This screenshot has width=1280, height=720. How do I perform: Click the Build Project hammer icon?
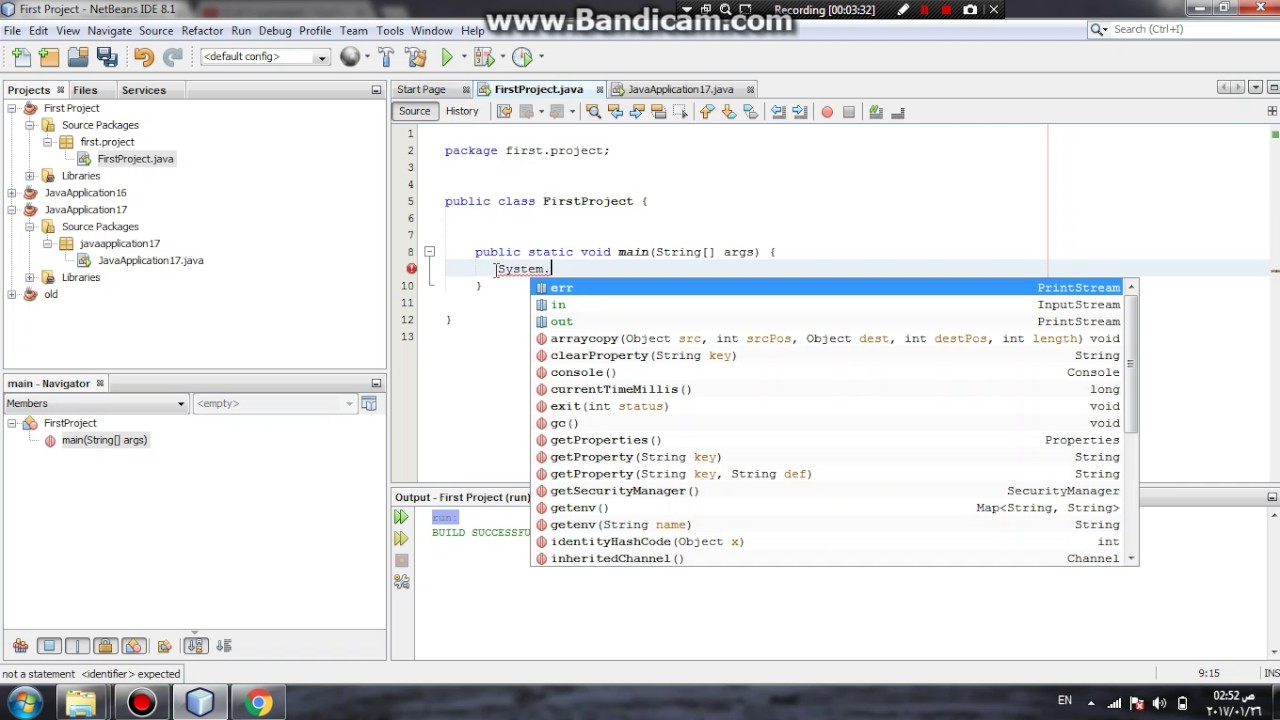387,57
